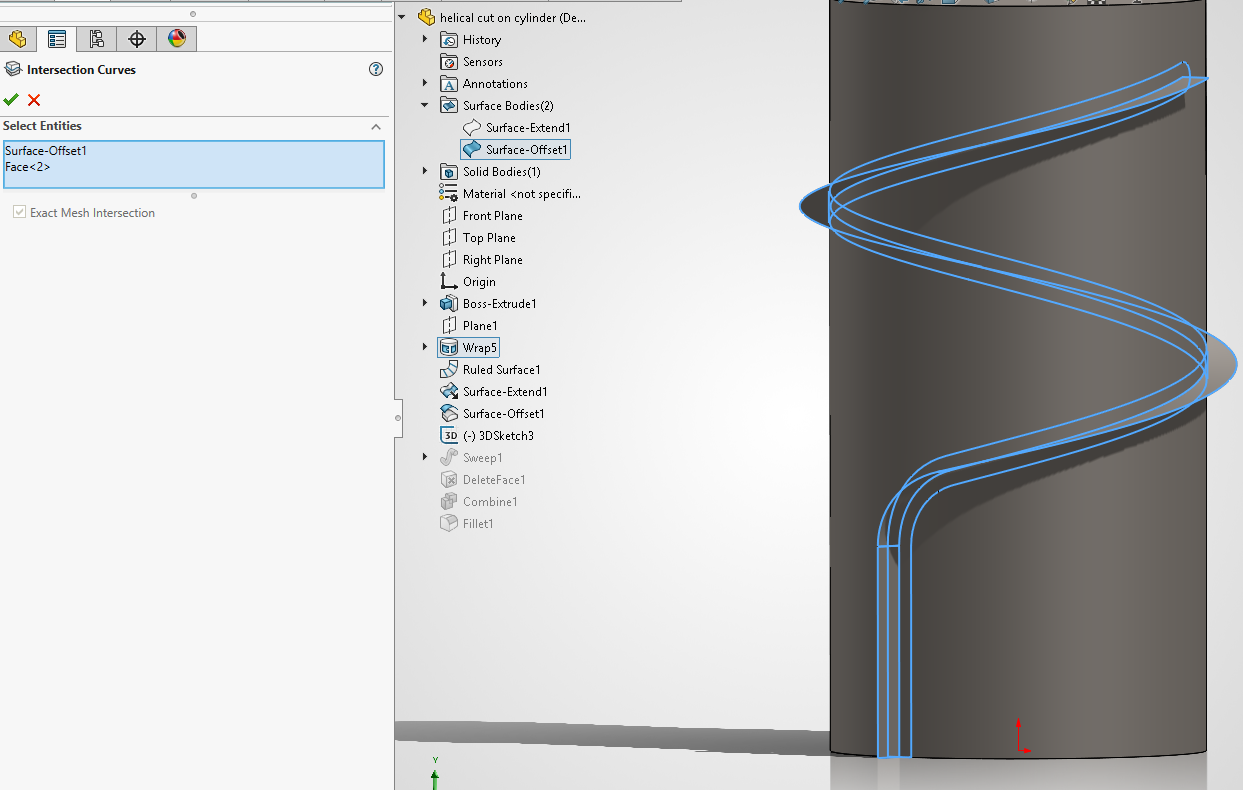This screenshot has height=790, width=1243.
Task: Switch to the PropertyManager tab
Action: tap(57, 39)
